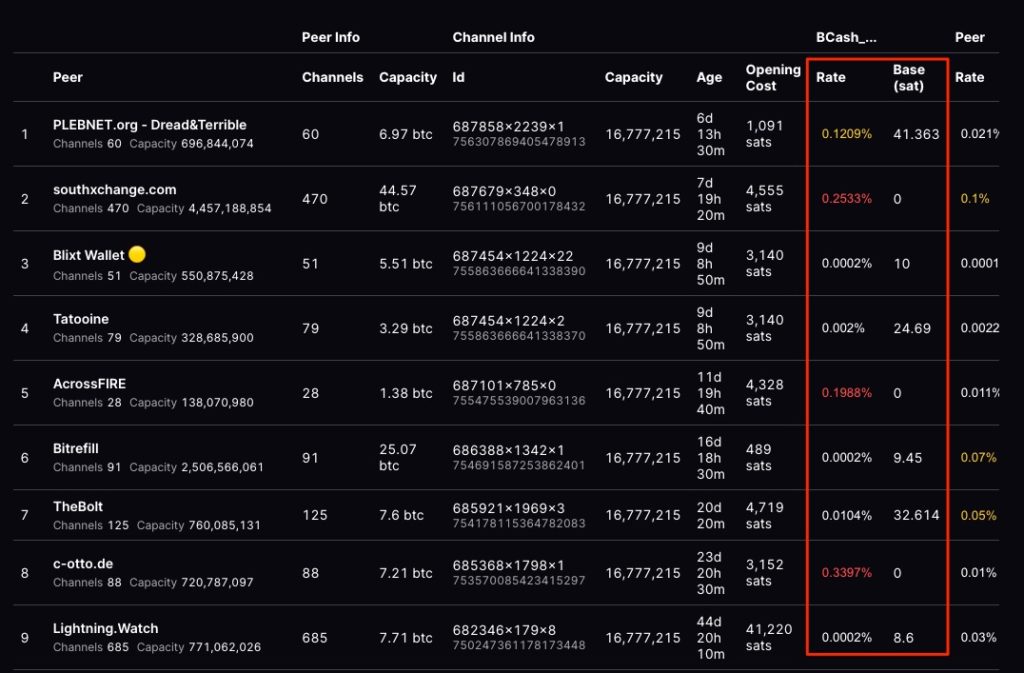Click channel id 687454×1224×22
Viewport: 1024px width, 673px height.
pyautogui.click(x=513, y=256)
